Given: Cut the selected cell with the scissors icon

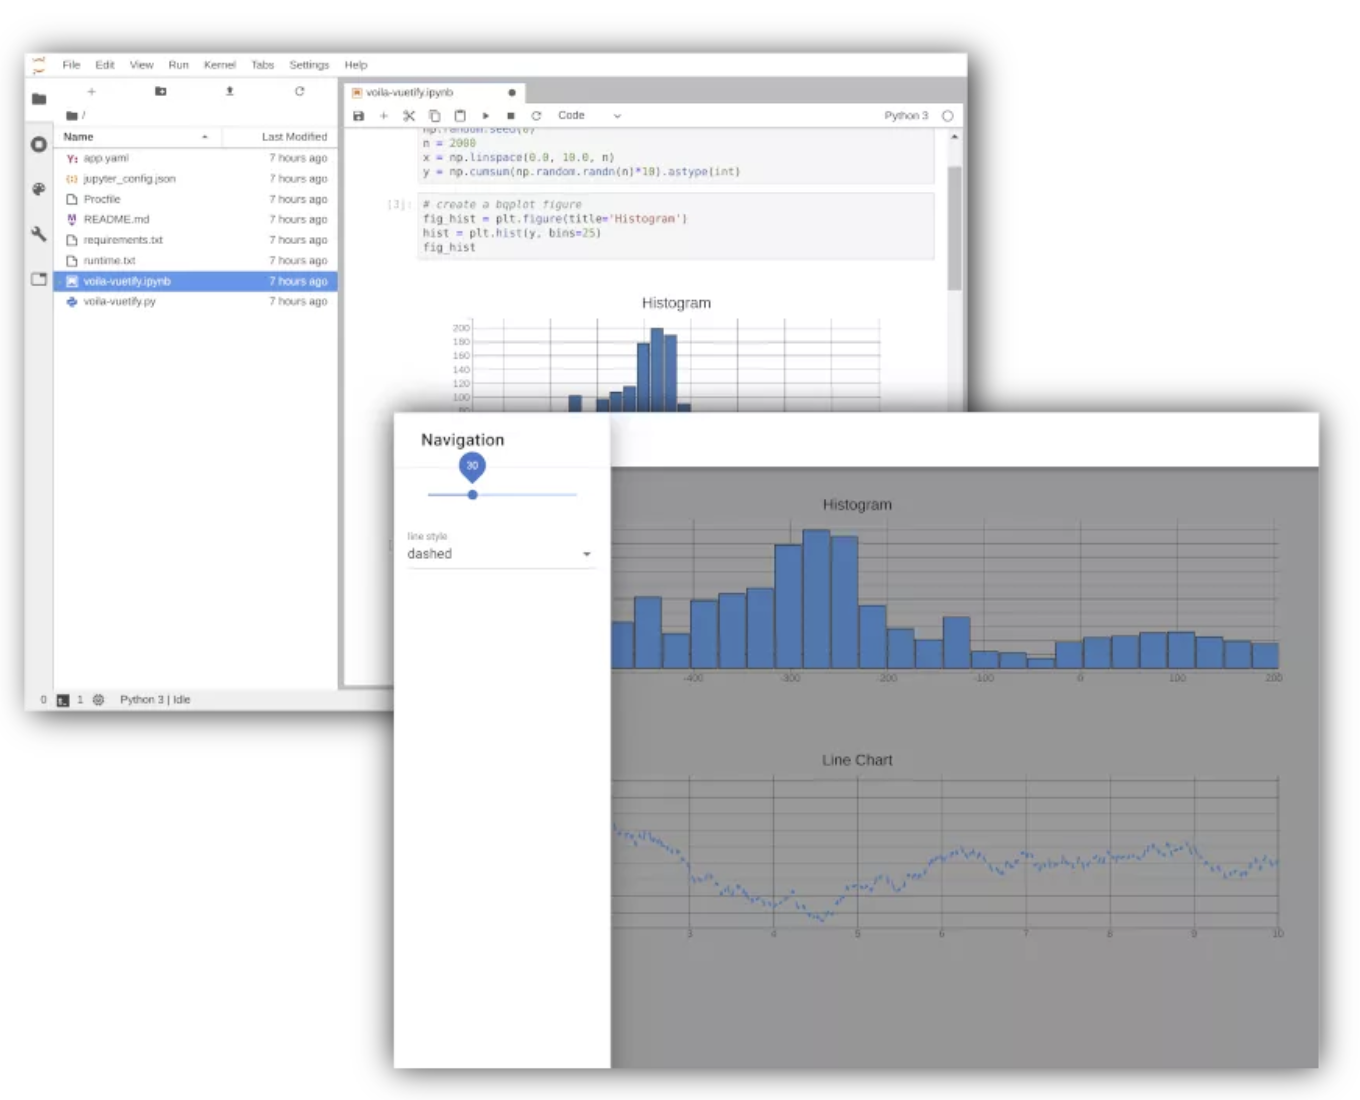Looking at the screenshot, I should [409, 116].
